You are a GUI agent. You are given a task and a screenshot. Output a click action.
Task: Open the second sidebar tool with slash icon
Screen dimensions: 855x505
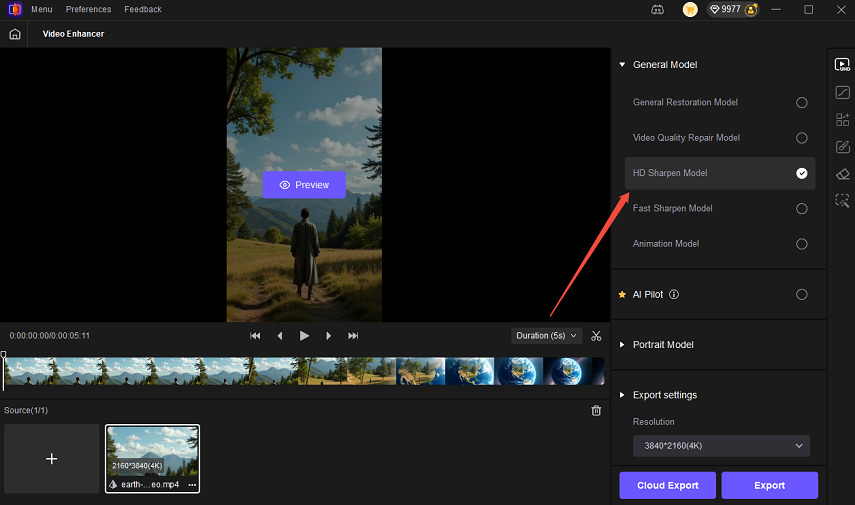tap(842, 92)
